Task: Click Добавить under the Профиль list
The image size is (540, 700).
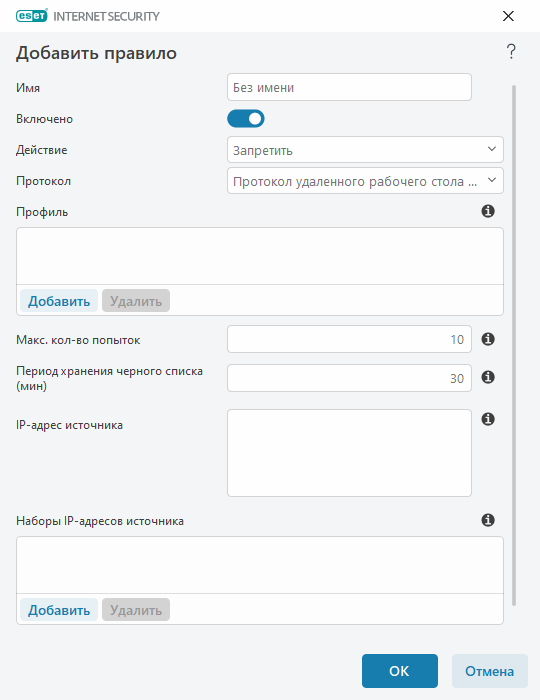Action: [59, 301]
